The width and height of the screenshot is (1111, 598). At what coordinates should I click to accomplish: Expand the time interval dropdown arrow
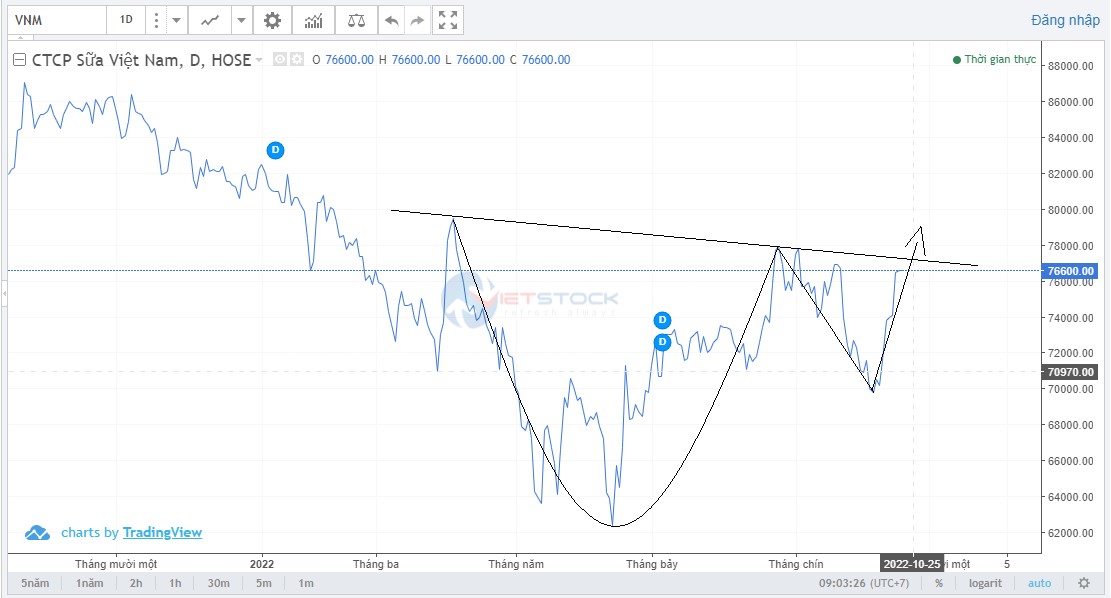tap(176, 20)
